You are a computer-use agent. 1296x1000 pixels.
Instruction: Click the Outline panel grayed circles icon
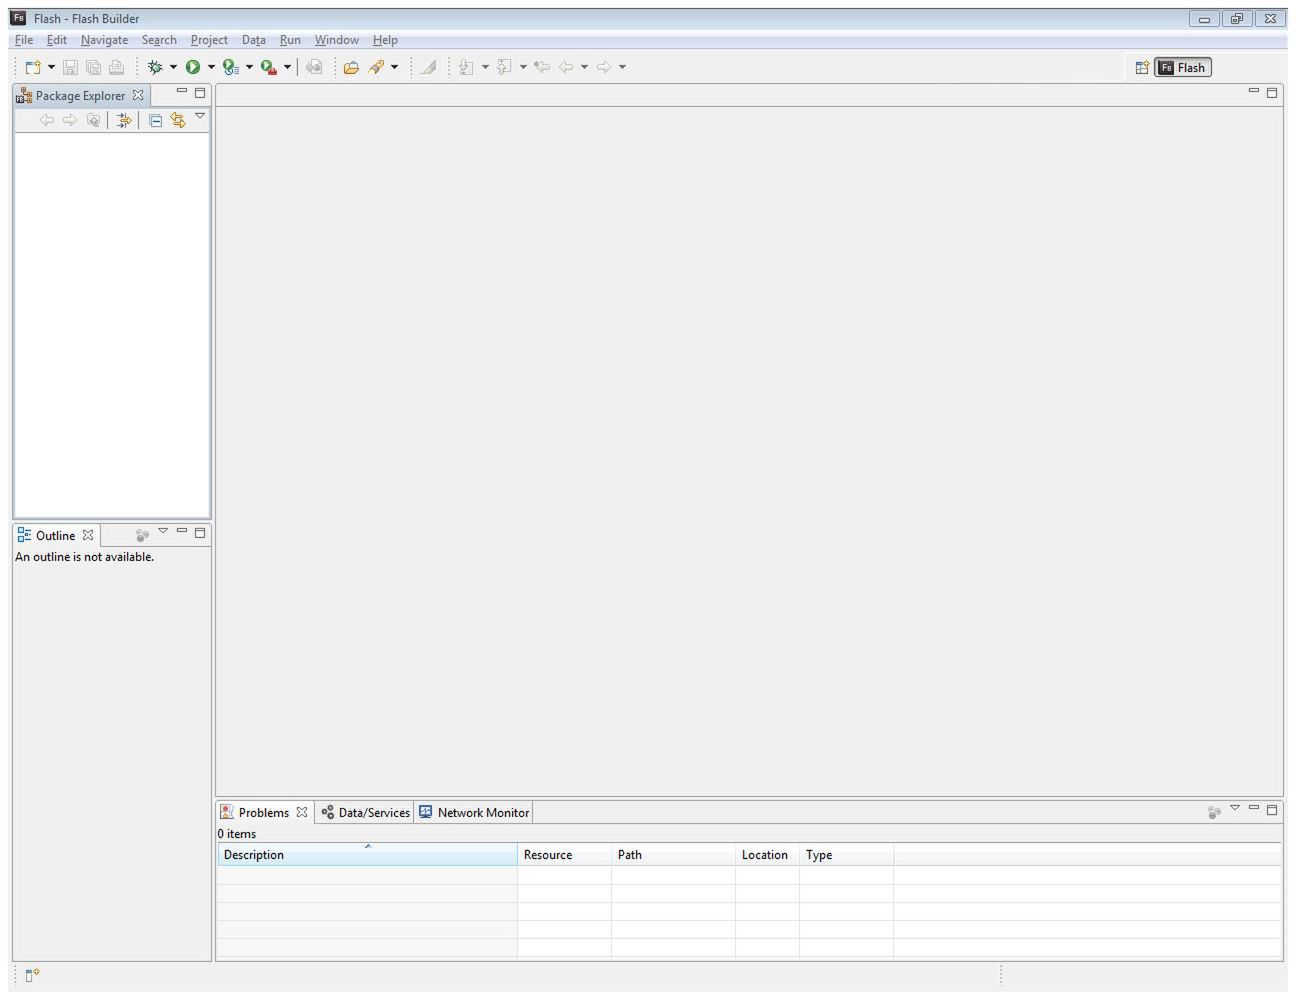[x=142, y=535]
